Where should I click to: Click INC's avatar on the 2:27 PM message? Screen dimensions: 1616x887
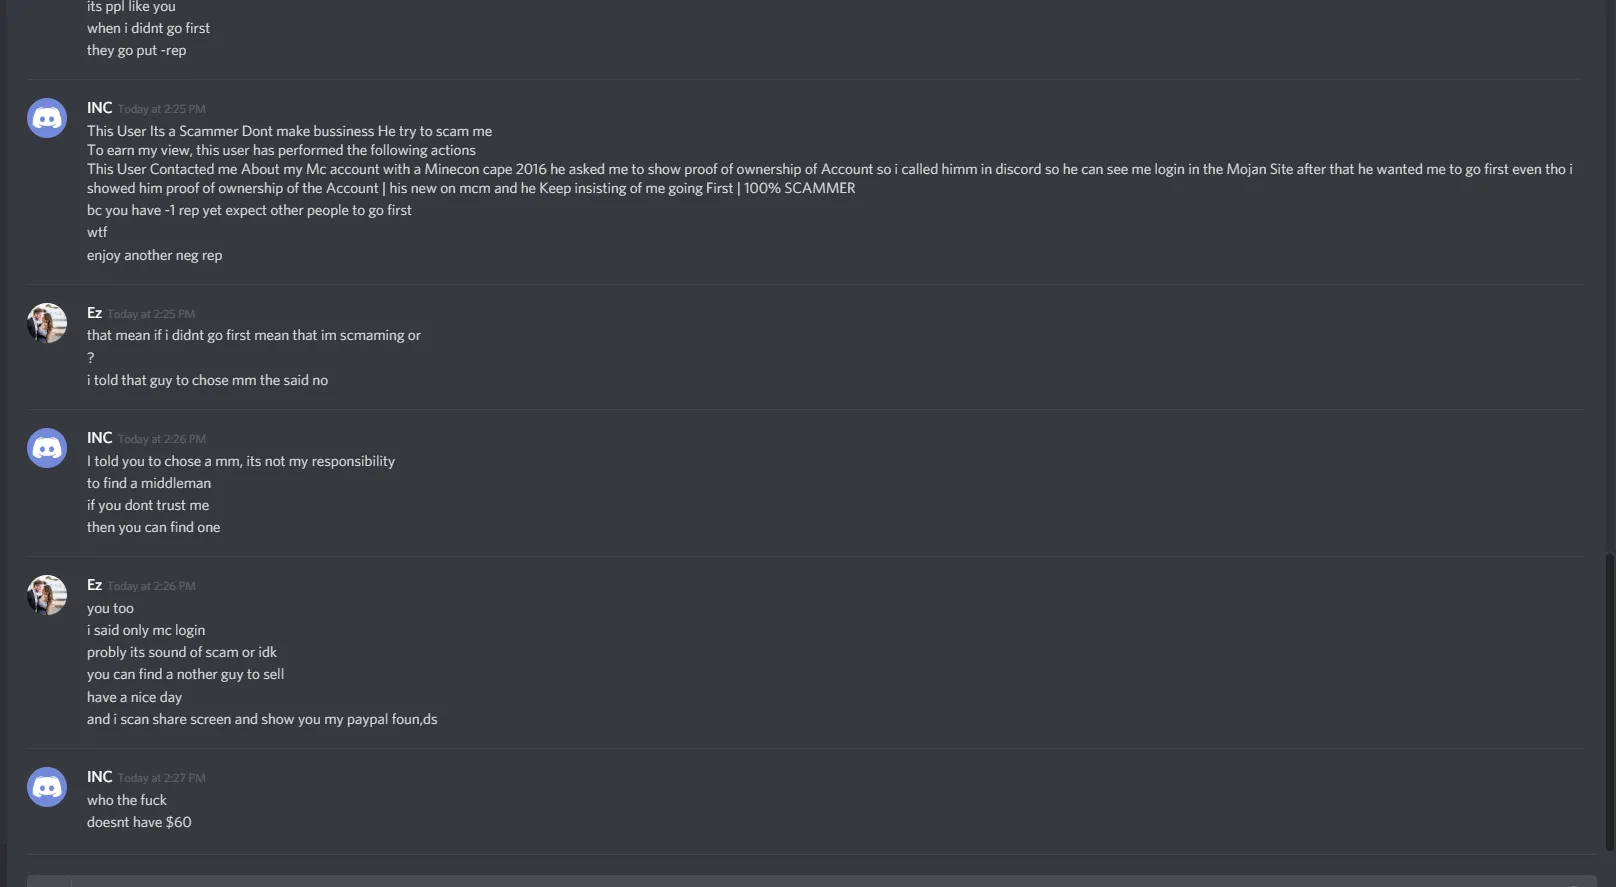[47, 787]
